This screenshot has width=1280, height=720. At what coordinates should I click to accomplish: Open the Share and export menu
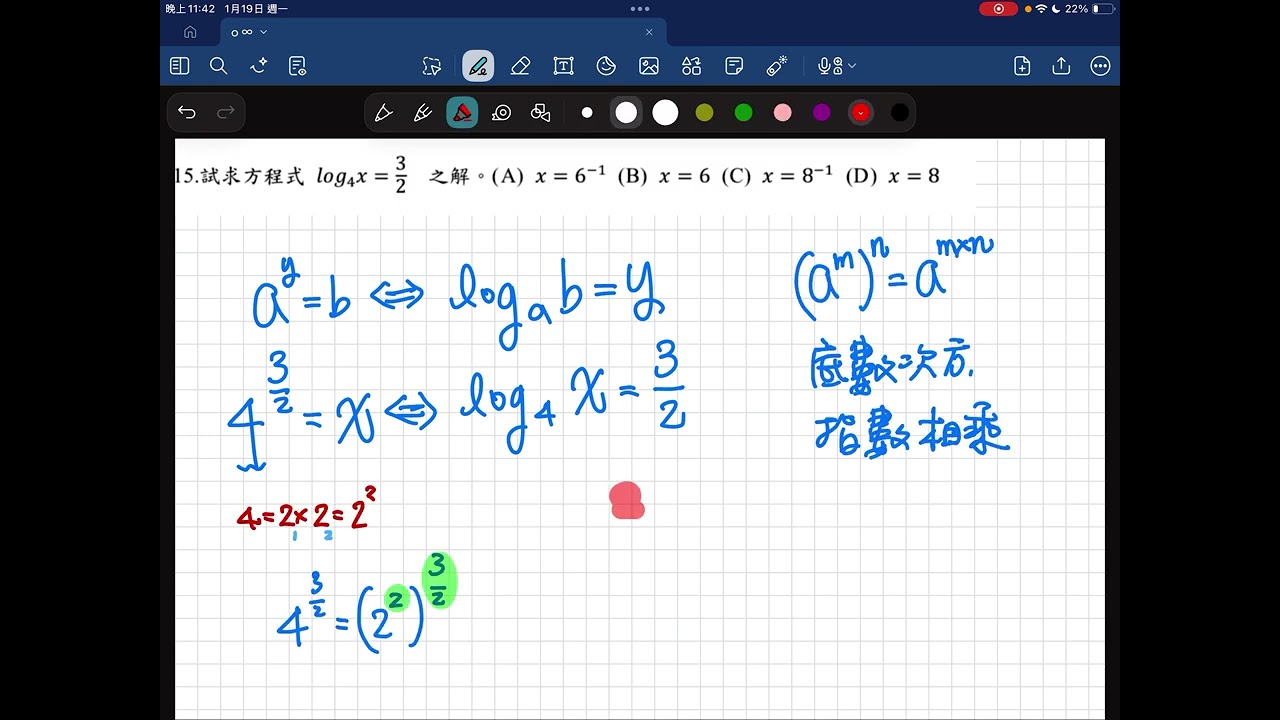coord(1061,66)
